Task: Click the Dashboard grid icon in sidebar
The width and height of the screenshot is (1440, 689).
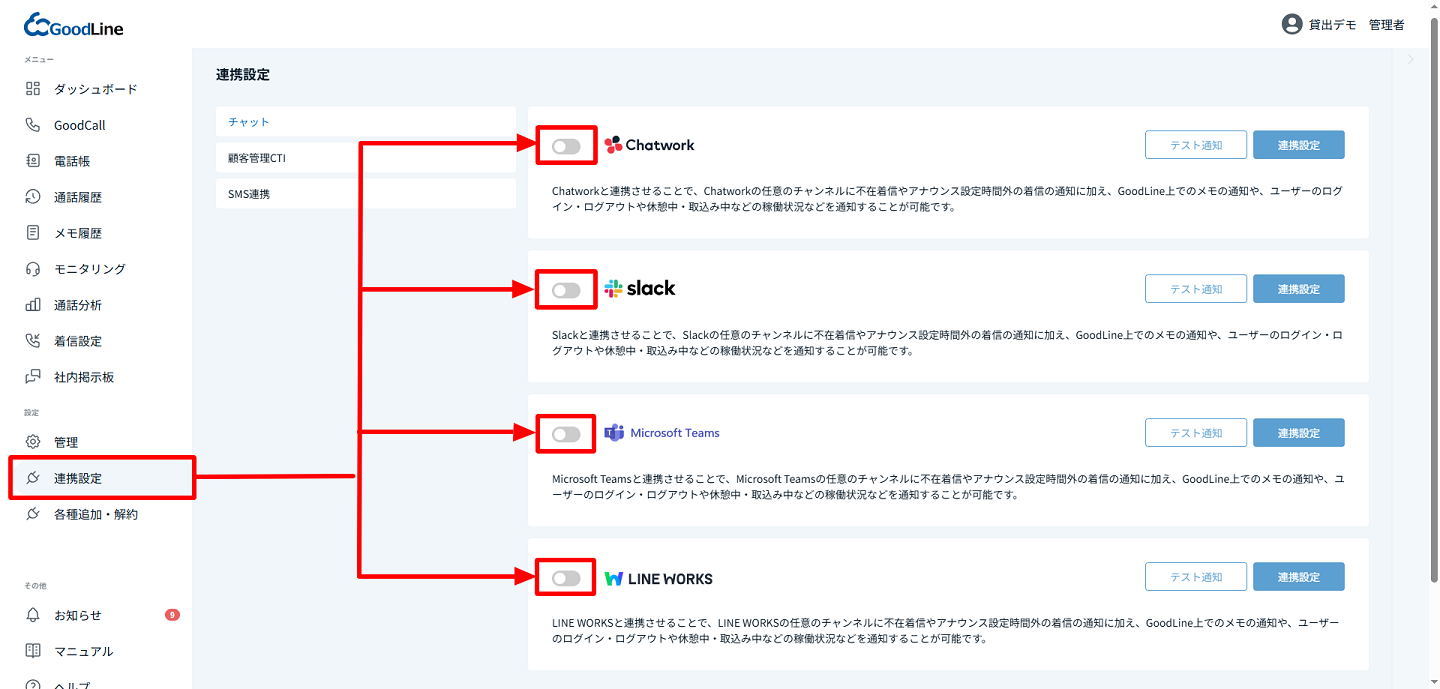Action: coord(33,89)
